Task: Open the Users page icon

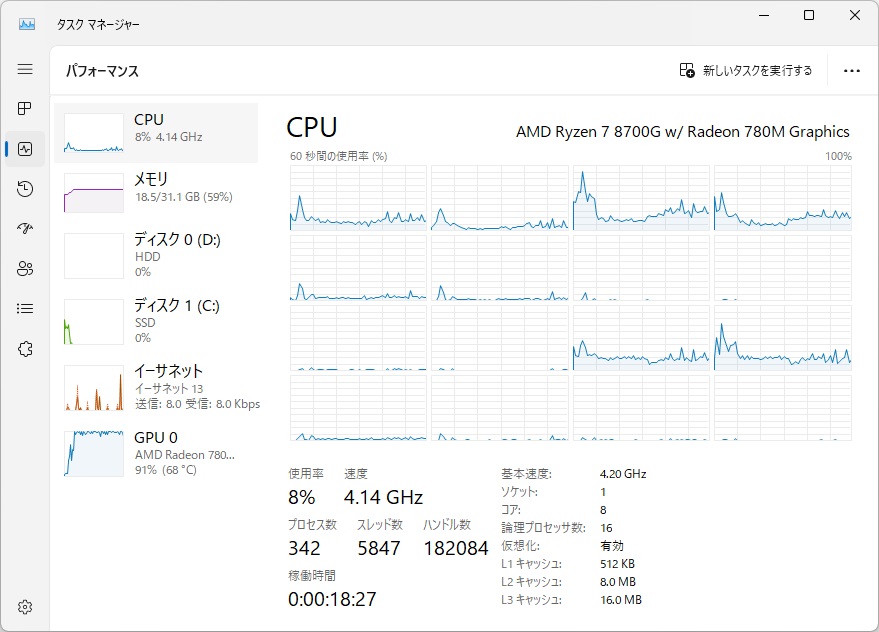Action: tap(25, 268)
